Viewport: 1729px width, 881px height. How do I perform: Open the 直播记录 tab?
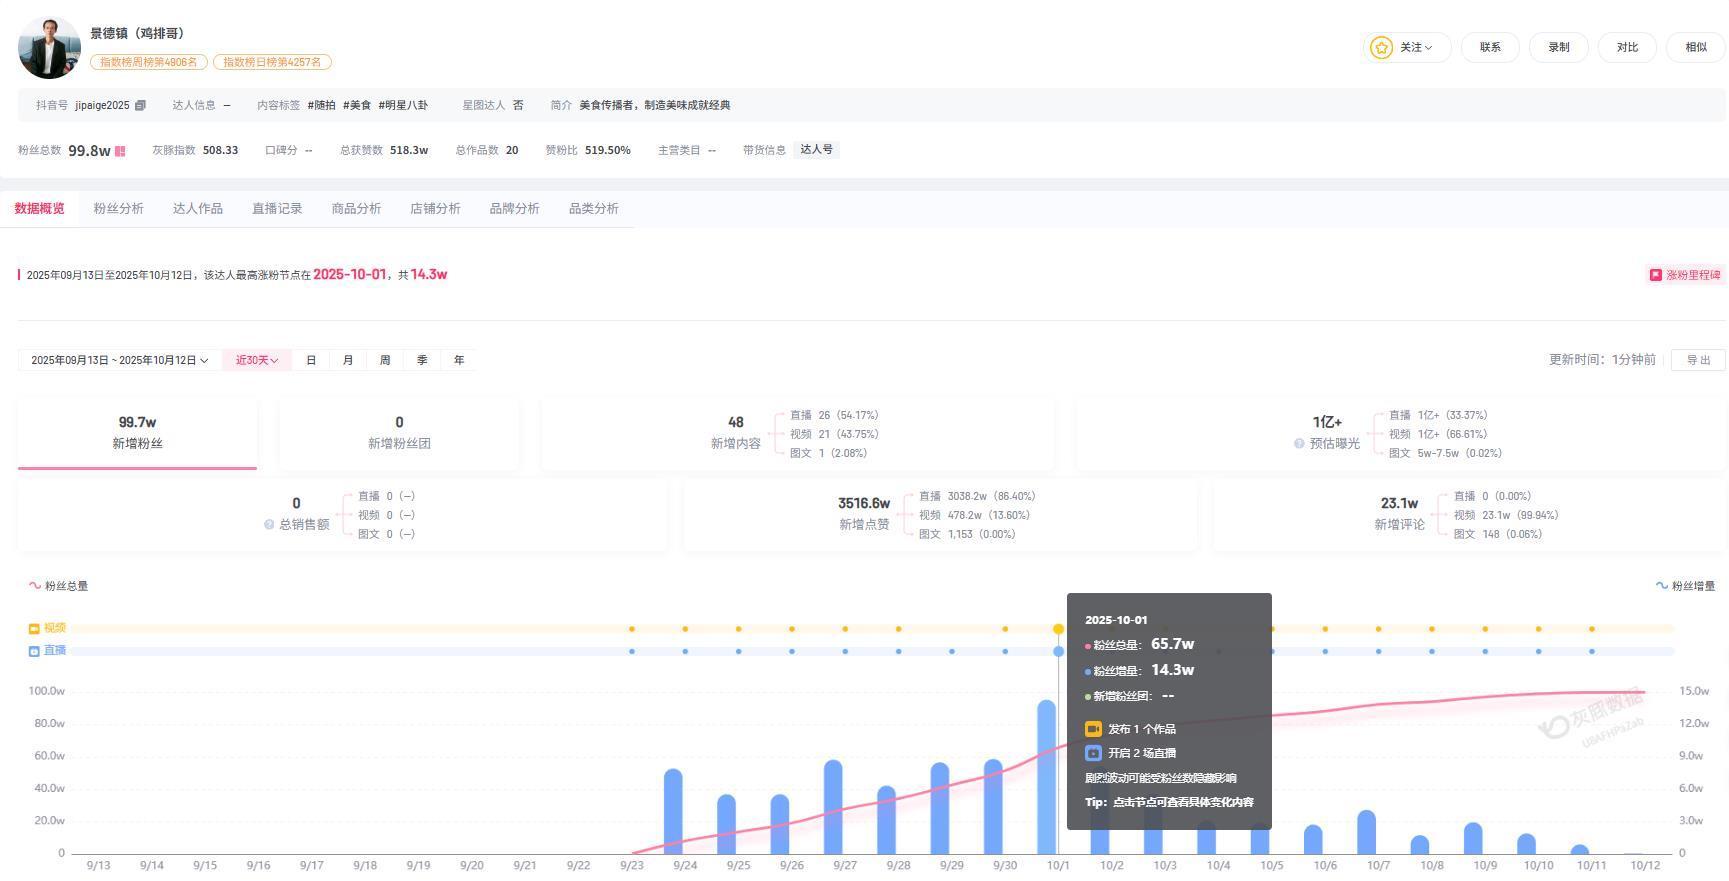click(x=277, y=208)
